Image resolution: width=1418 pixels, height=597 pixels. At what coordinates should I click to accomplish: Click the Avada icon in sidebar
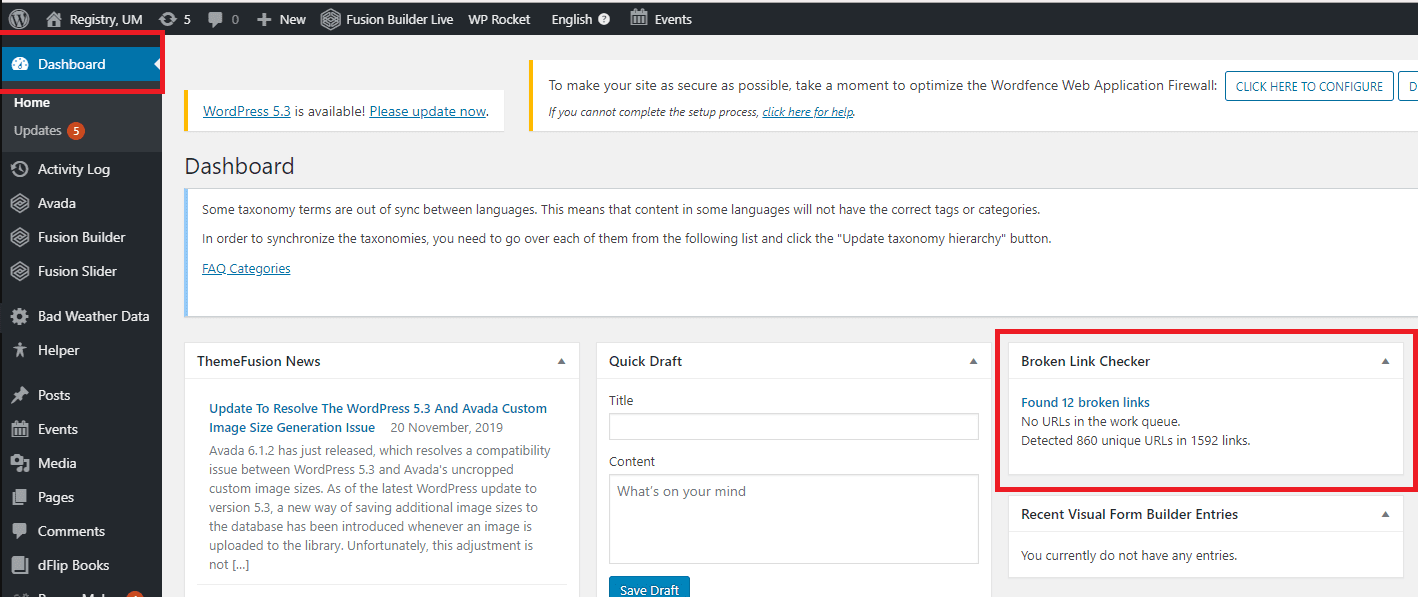(x=19, y=203)
